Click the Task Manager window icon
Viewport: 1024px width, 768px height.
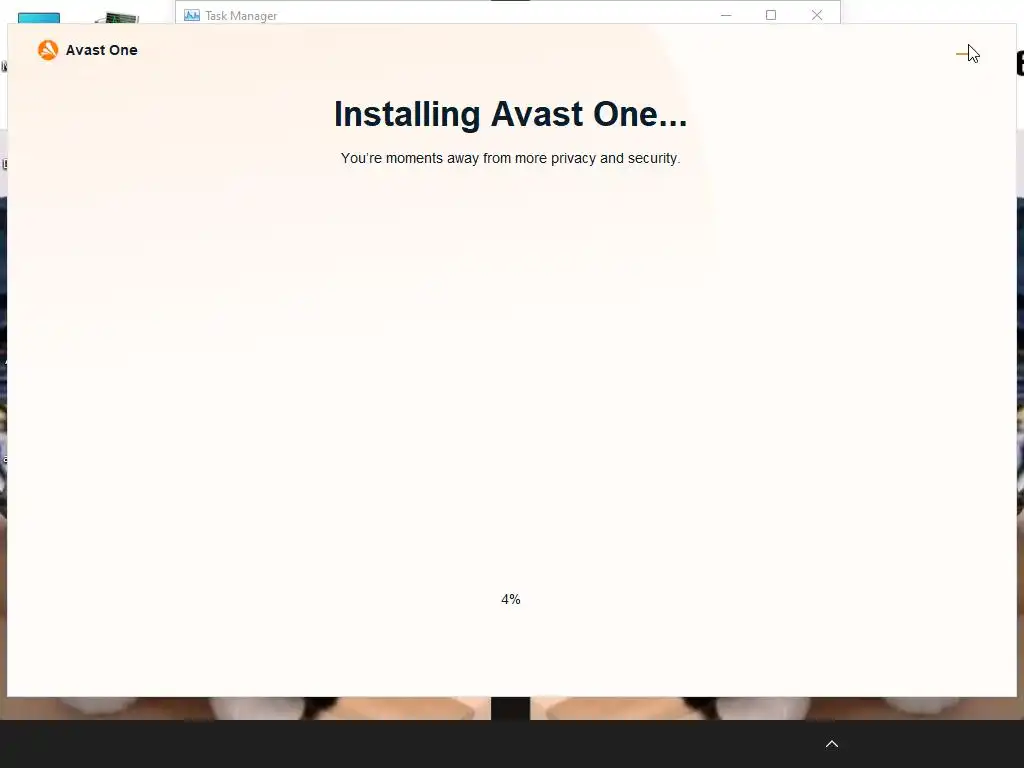[191, 15]
